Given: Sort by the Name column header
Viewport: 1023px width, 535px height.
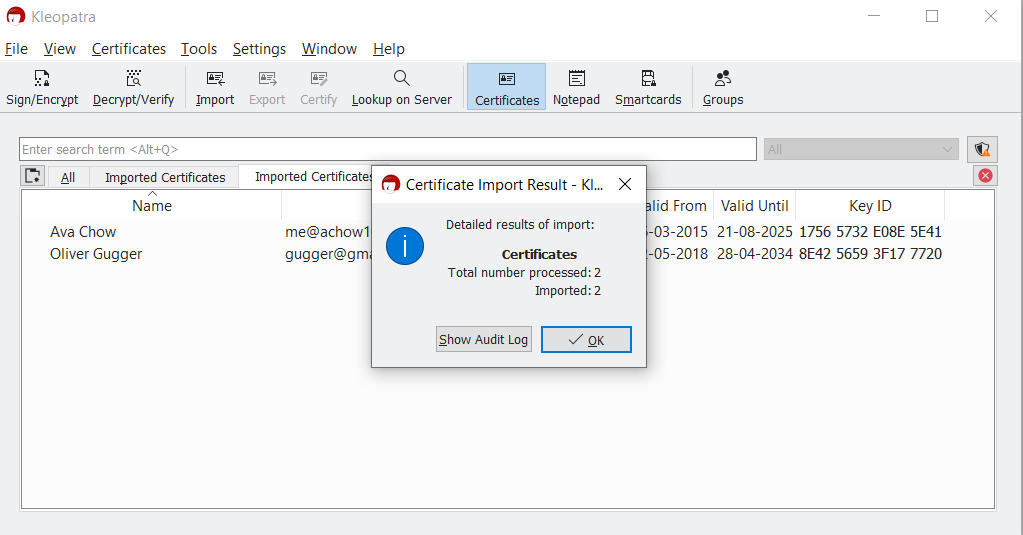Looking at the screenshot, I should (152, 206).
